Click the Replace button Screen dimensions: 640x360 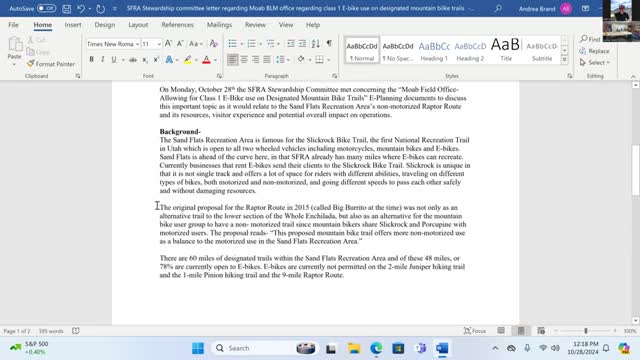(x=595, y=51)
